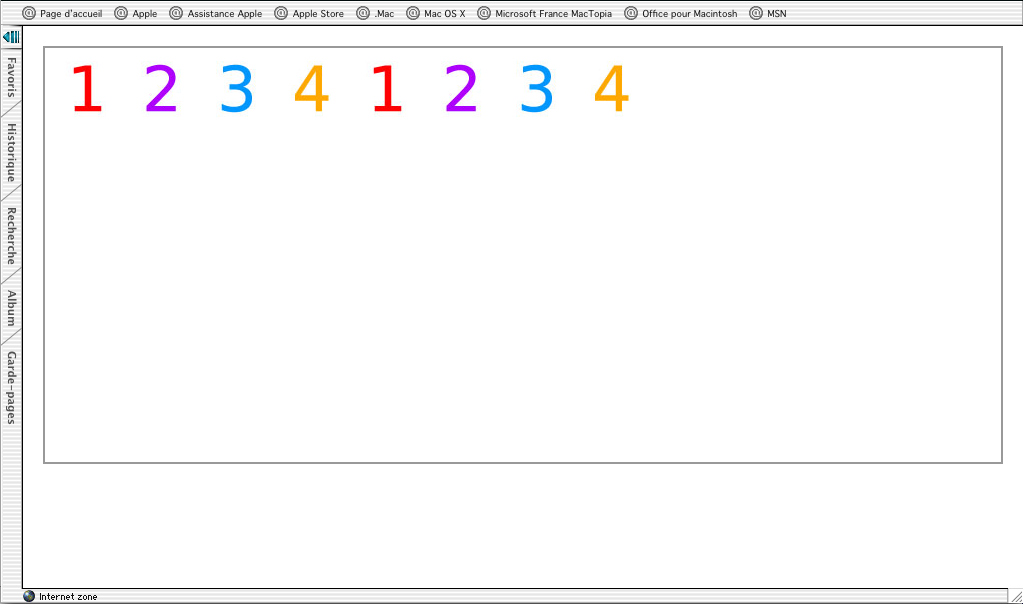
Task: Show the Recherche sidebar panel
Action: pyautogui.click(x=11, y=236)
